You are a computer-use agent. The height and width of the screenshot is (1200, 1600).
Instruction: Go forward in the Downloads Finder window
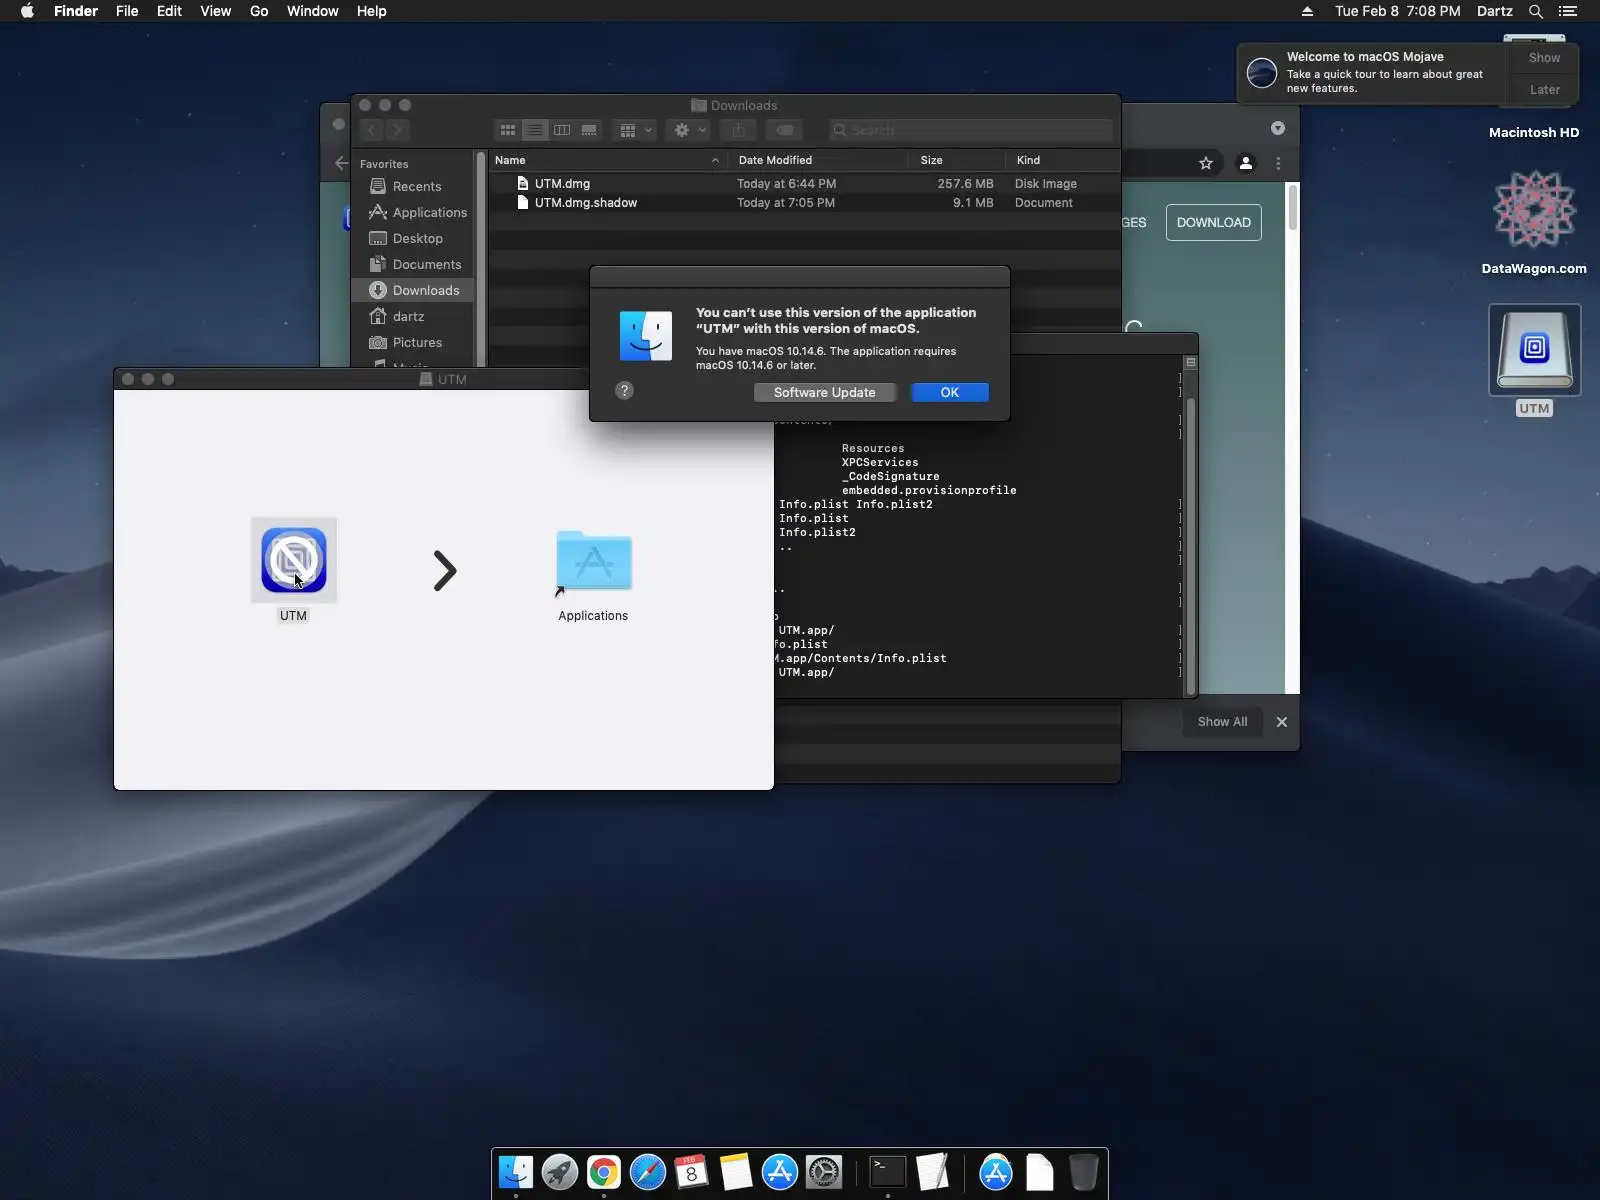[x=398, y=130]
